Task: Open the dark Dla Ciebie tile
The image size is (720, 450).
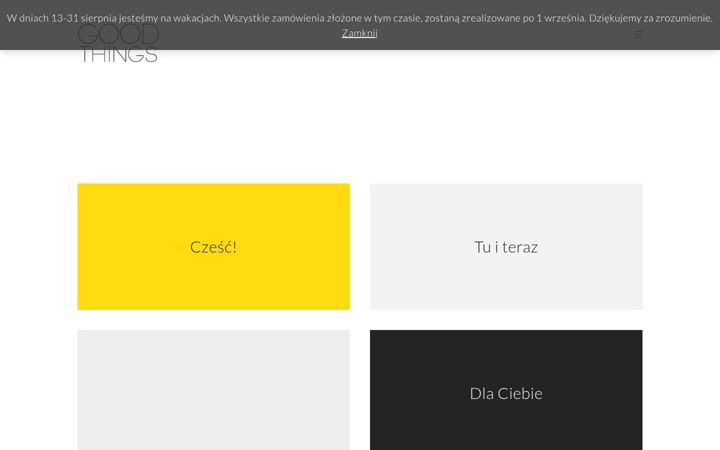Action: (506, 390)
